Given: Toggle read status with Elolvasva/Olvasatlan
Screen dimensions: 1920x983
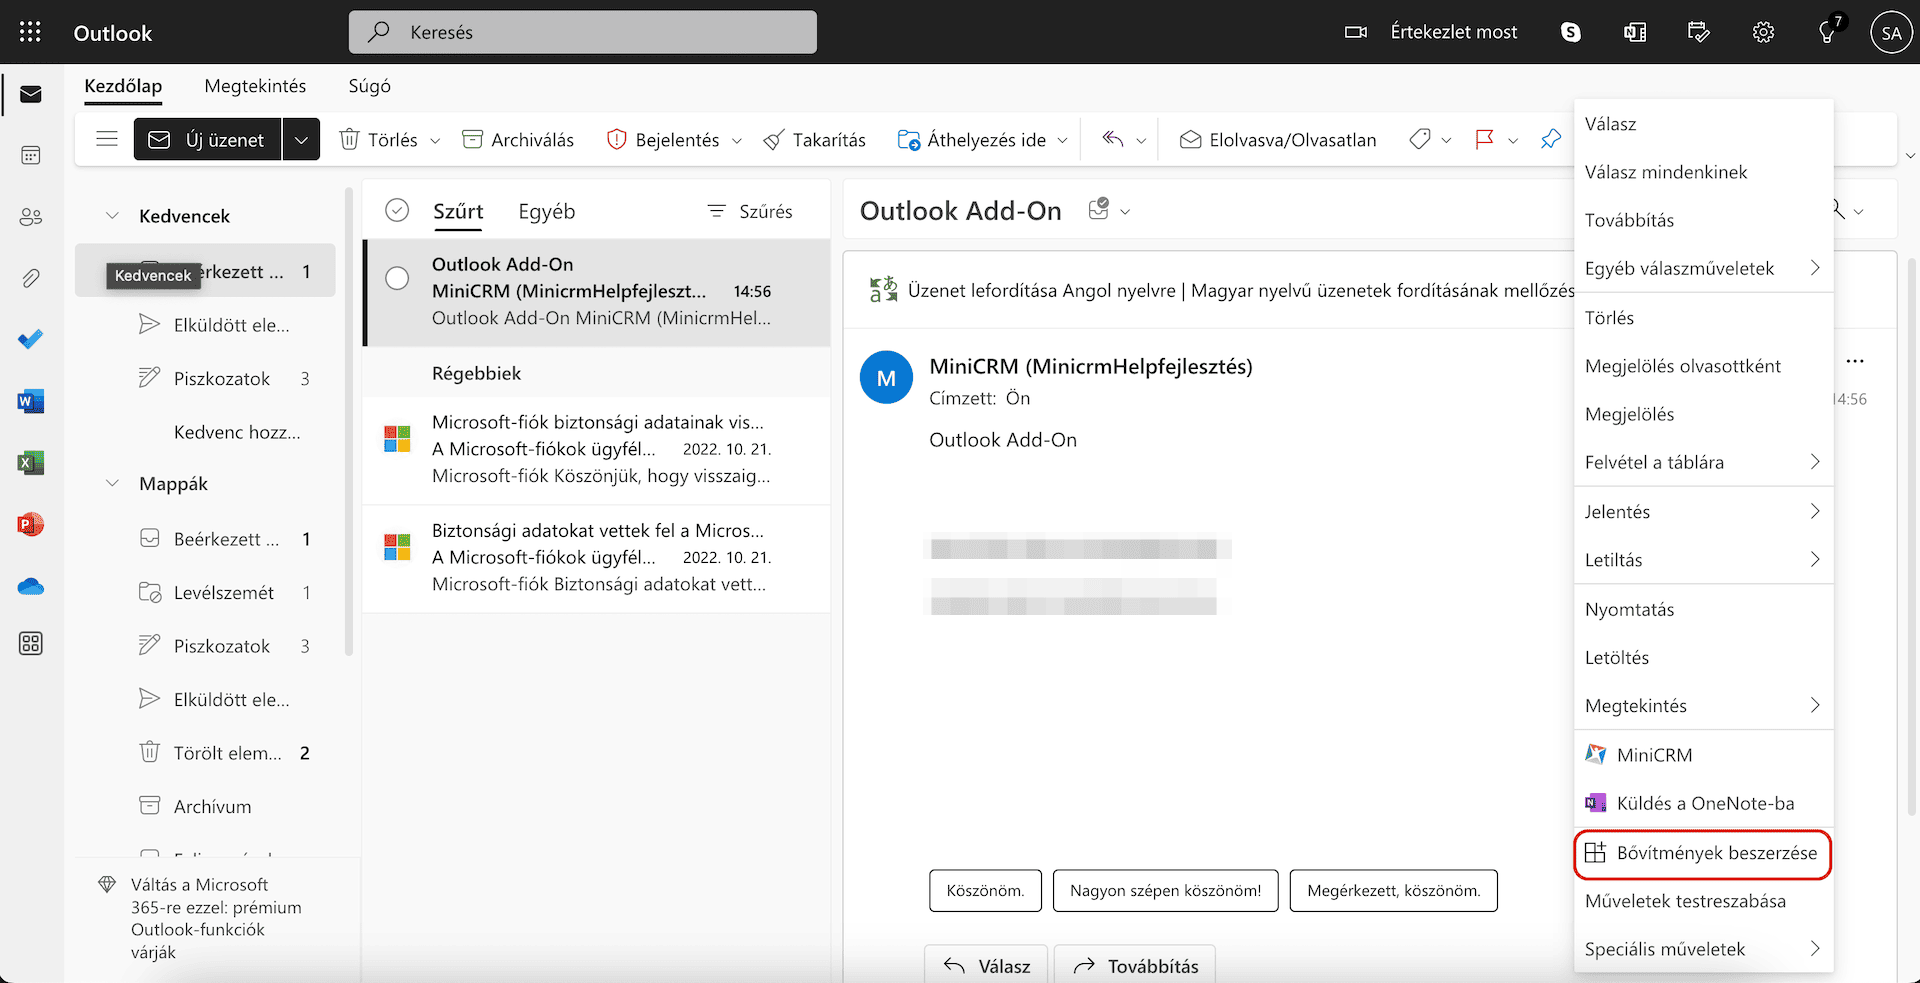Looking at the screenshot, I should [x=1277, y=139].
